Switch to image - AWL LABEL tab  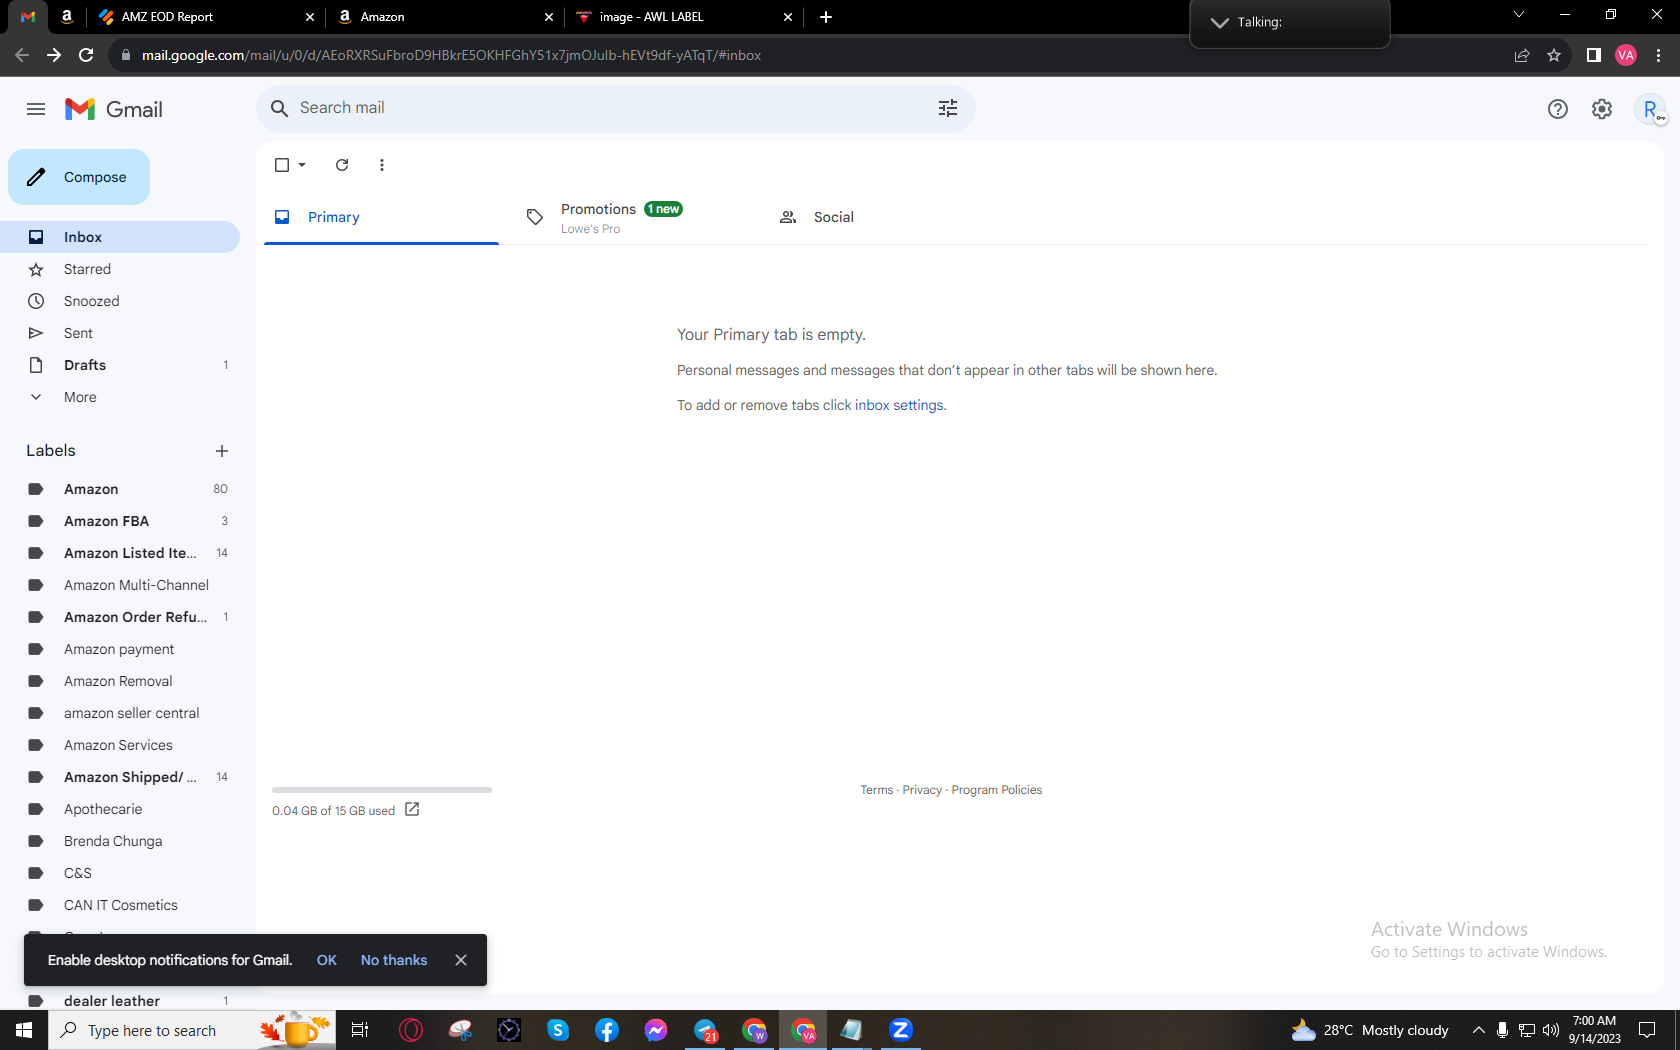pos(685,17)
